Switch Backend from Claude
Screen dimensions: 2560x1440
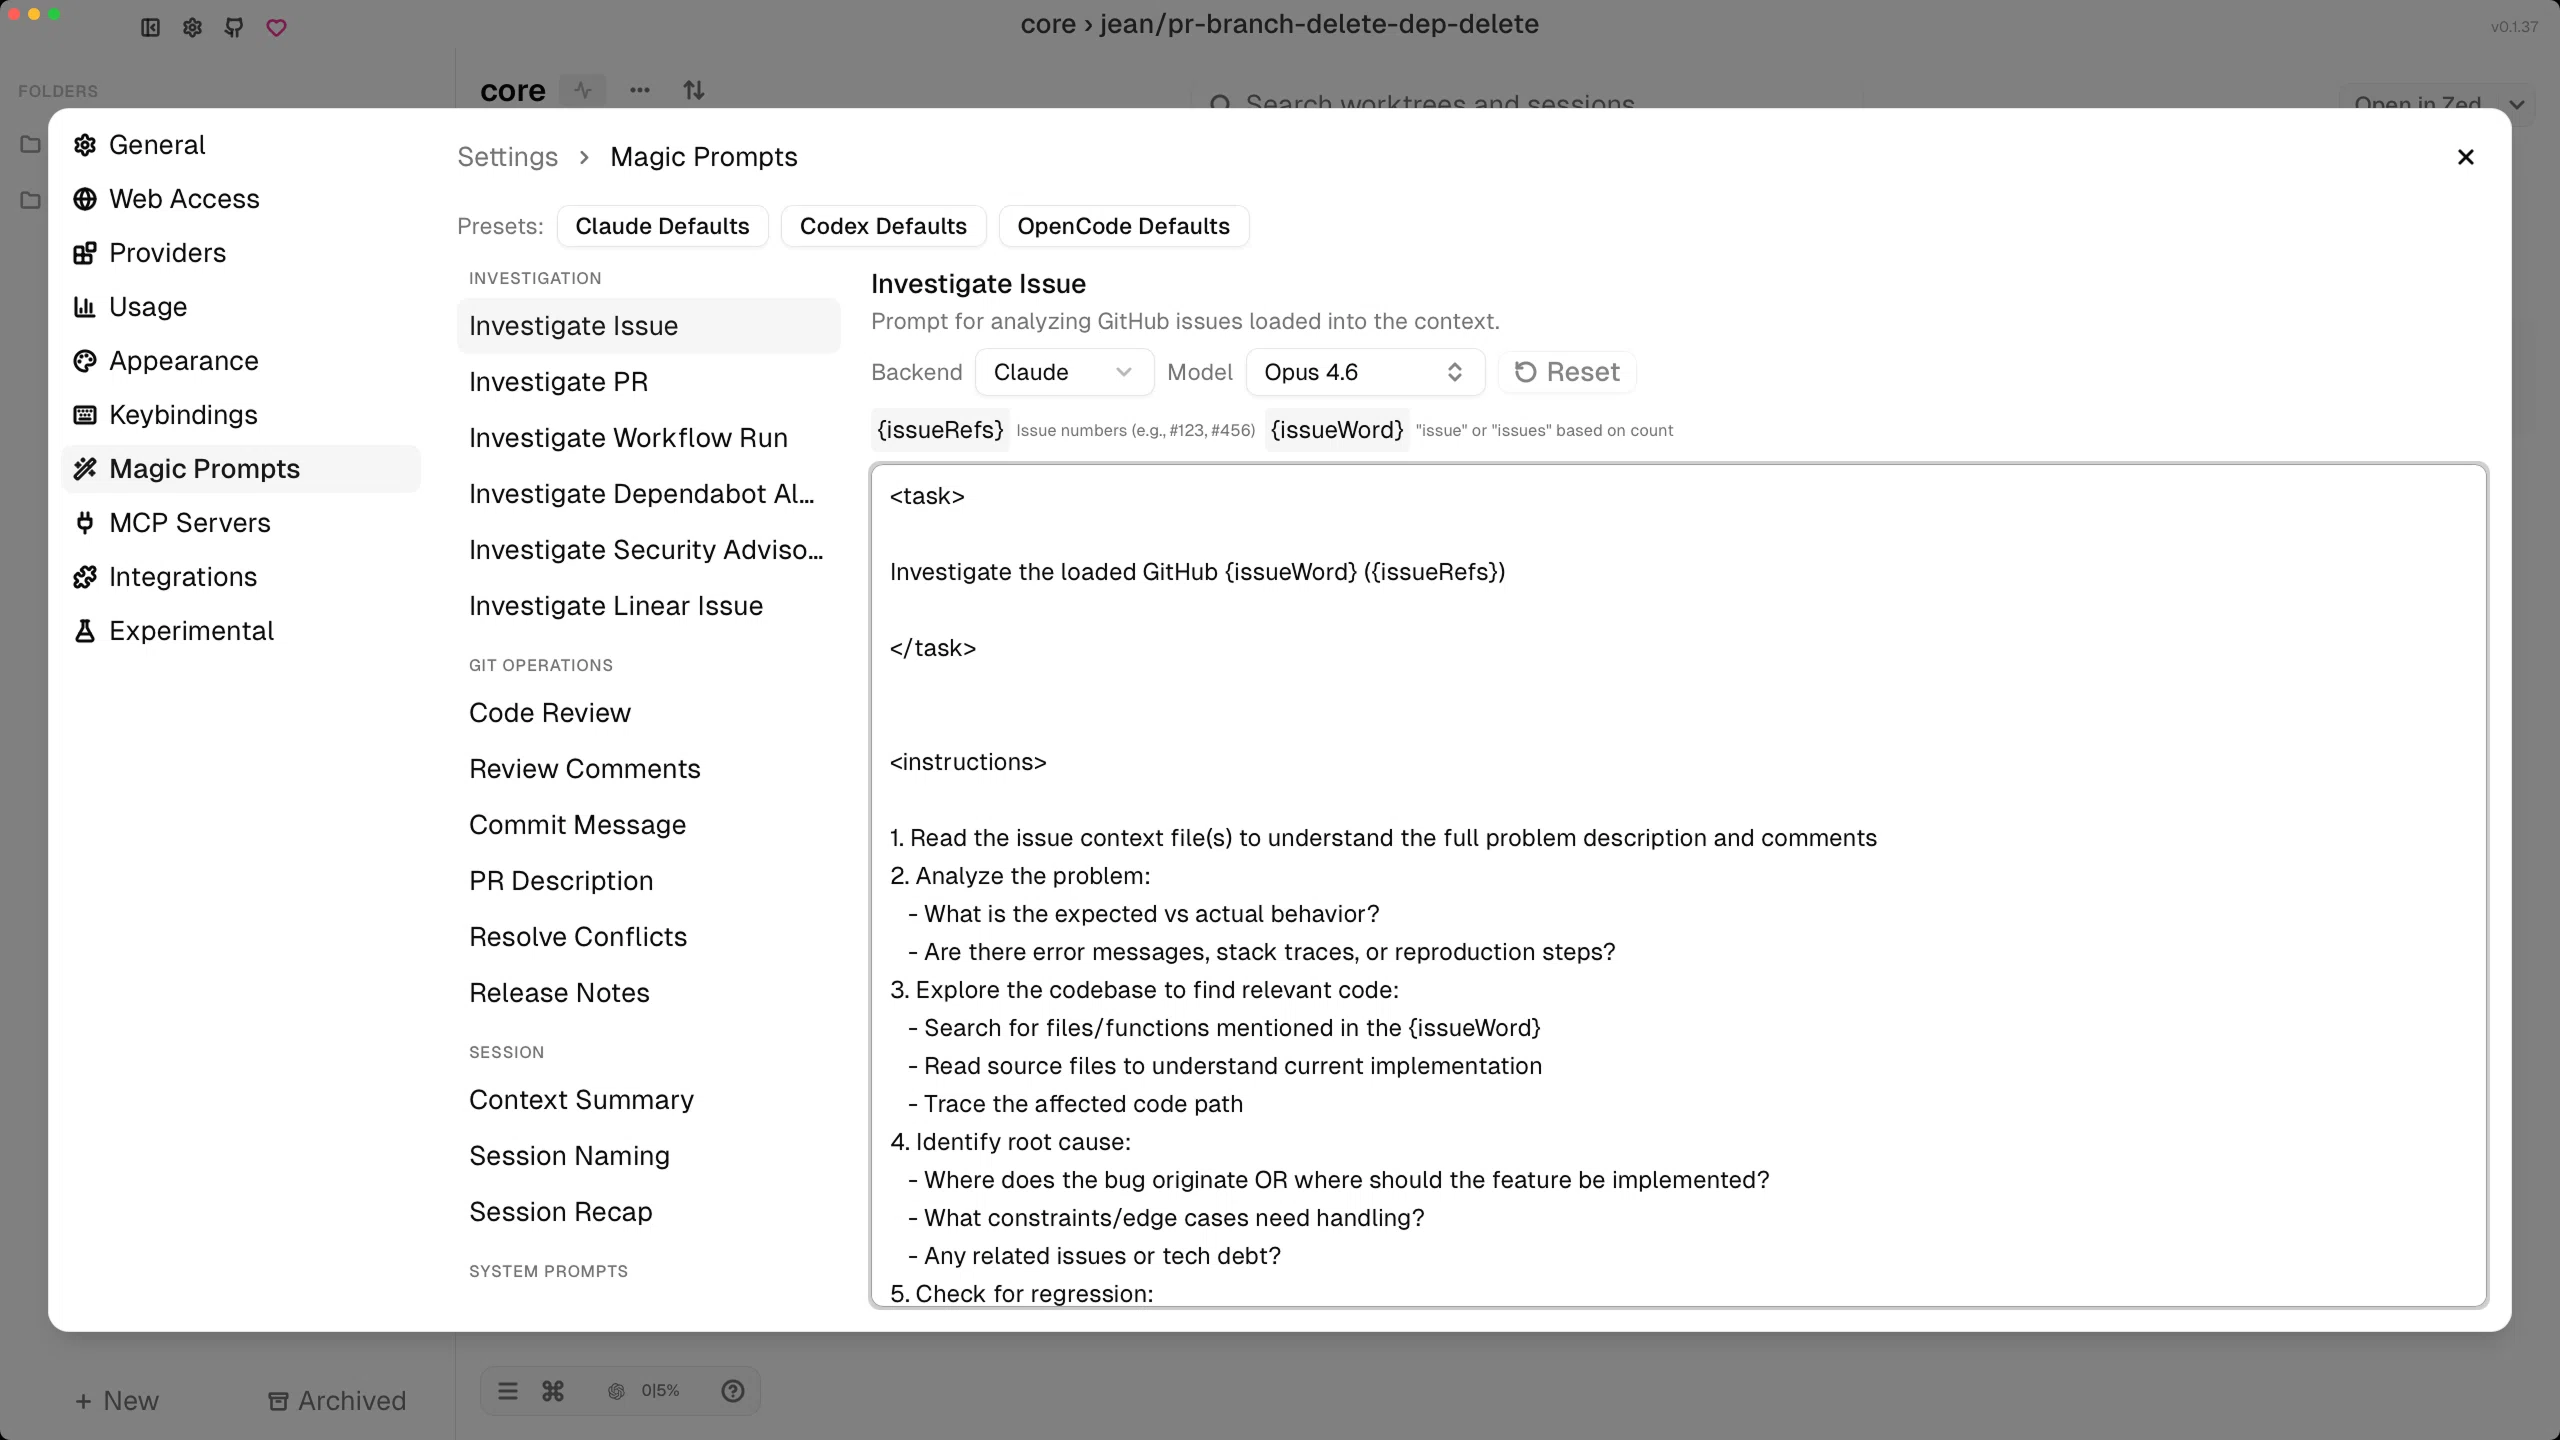(x=1063, y=371)
